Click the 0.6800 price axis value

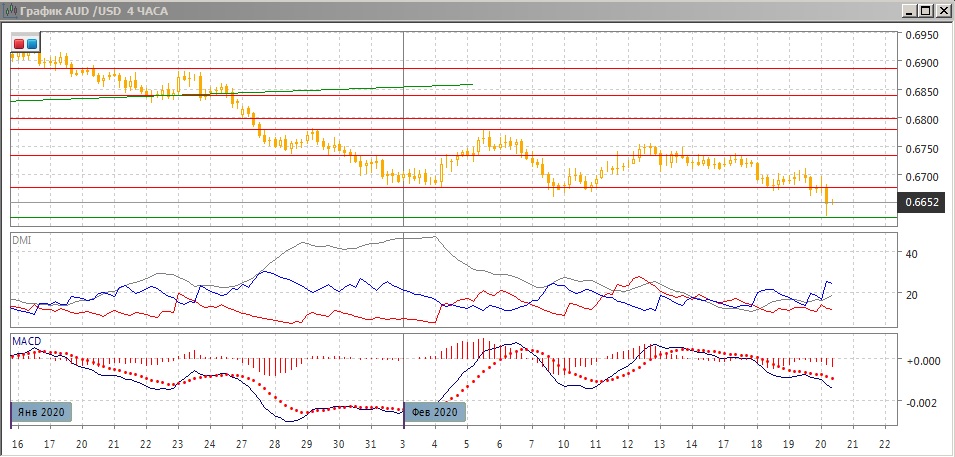pyautogui.click(x=922, y=120)
